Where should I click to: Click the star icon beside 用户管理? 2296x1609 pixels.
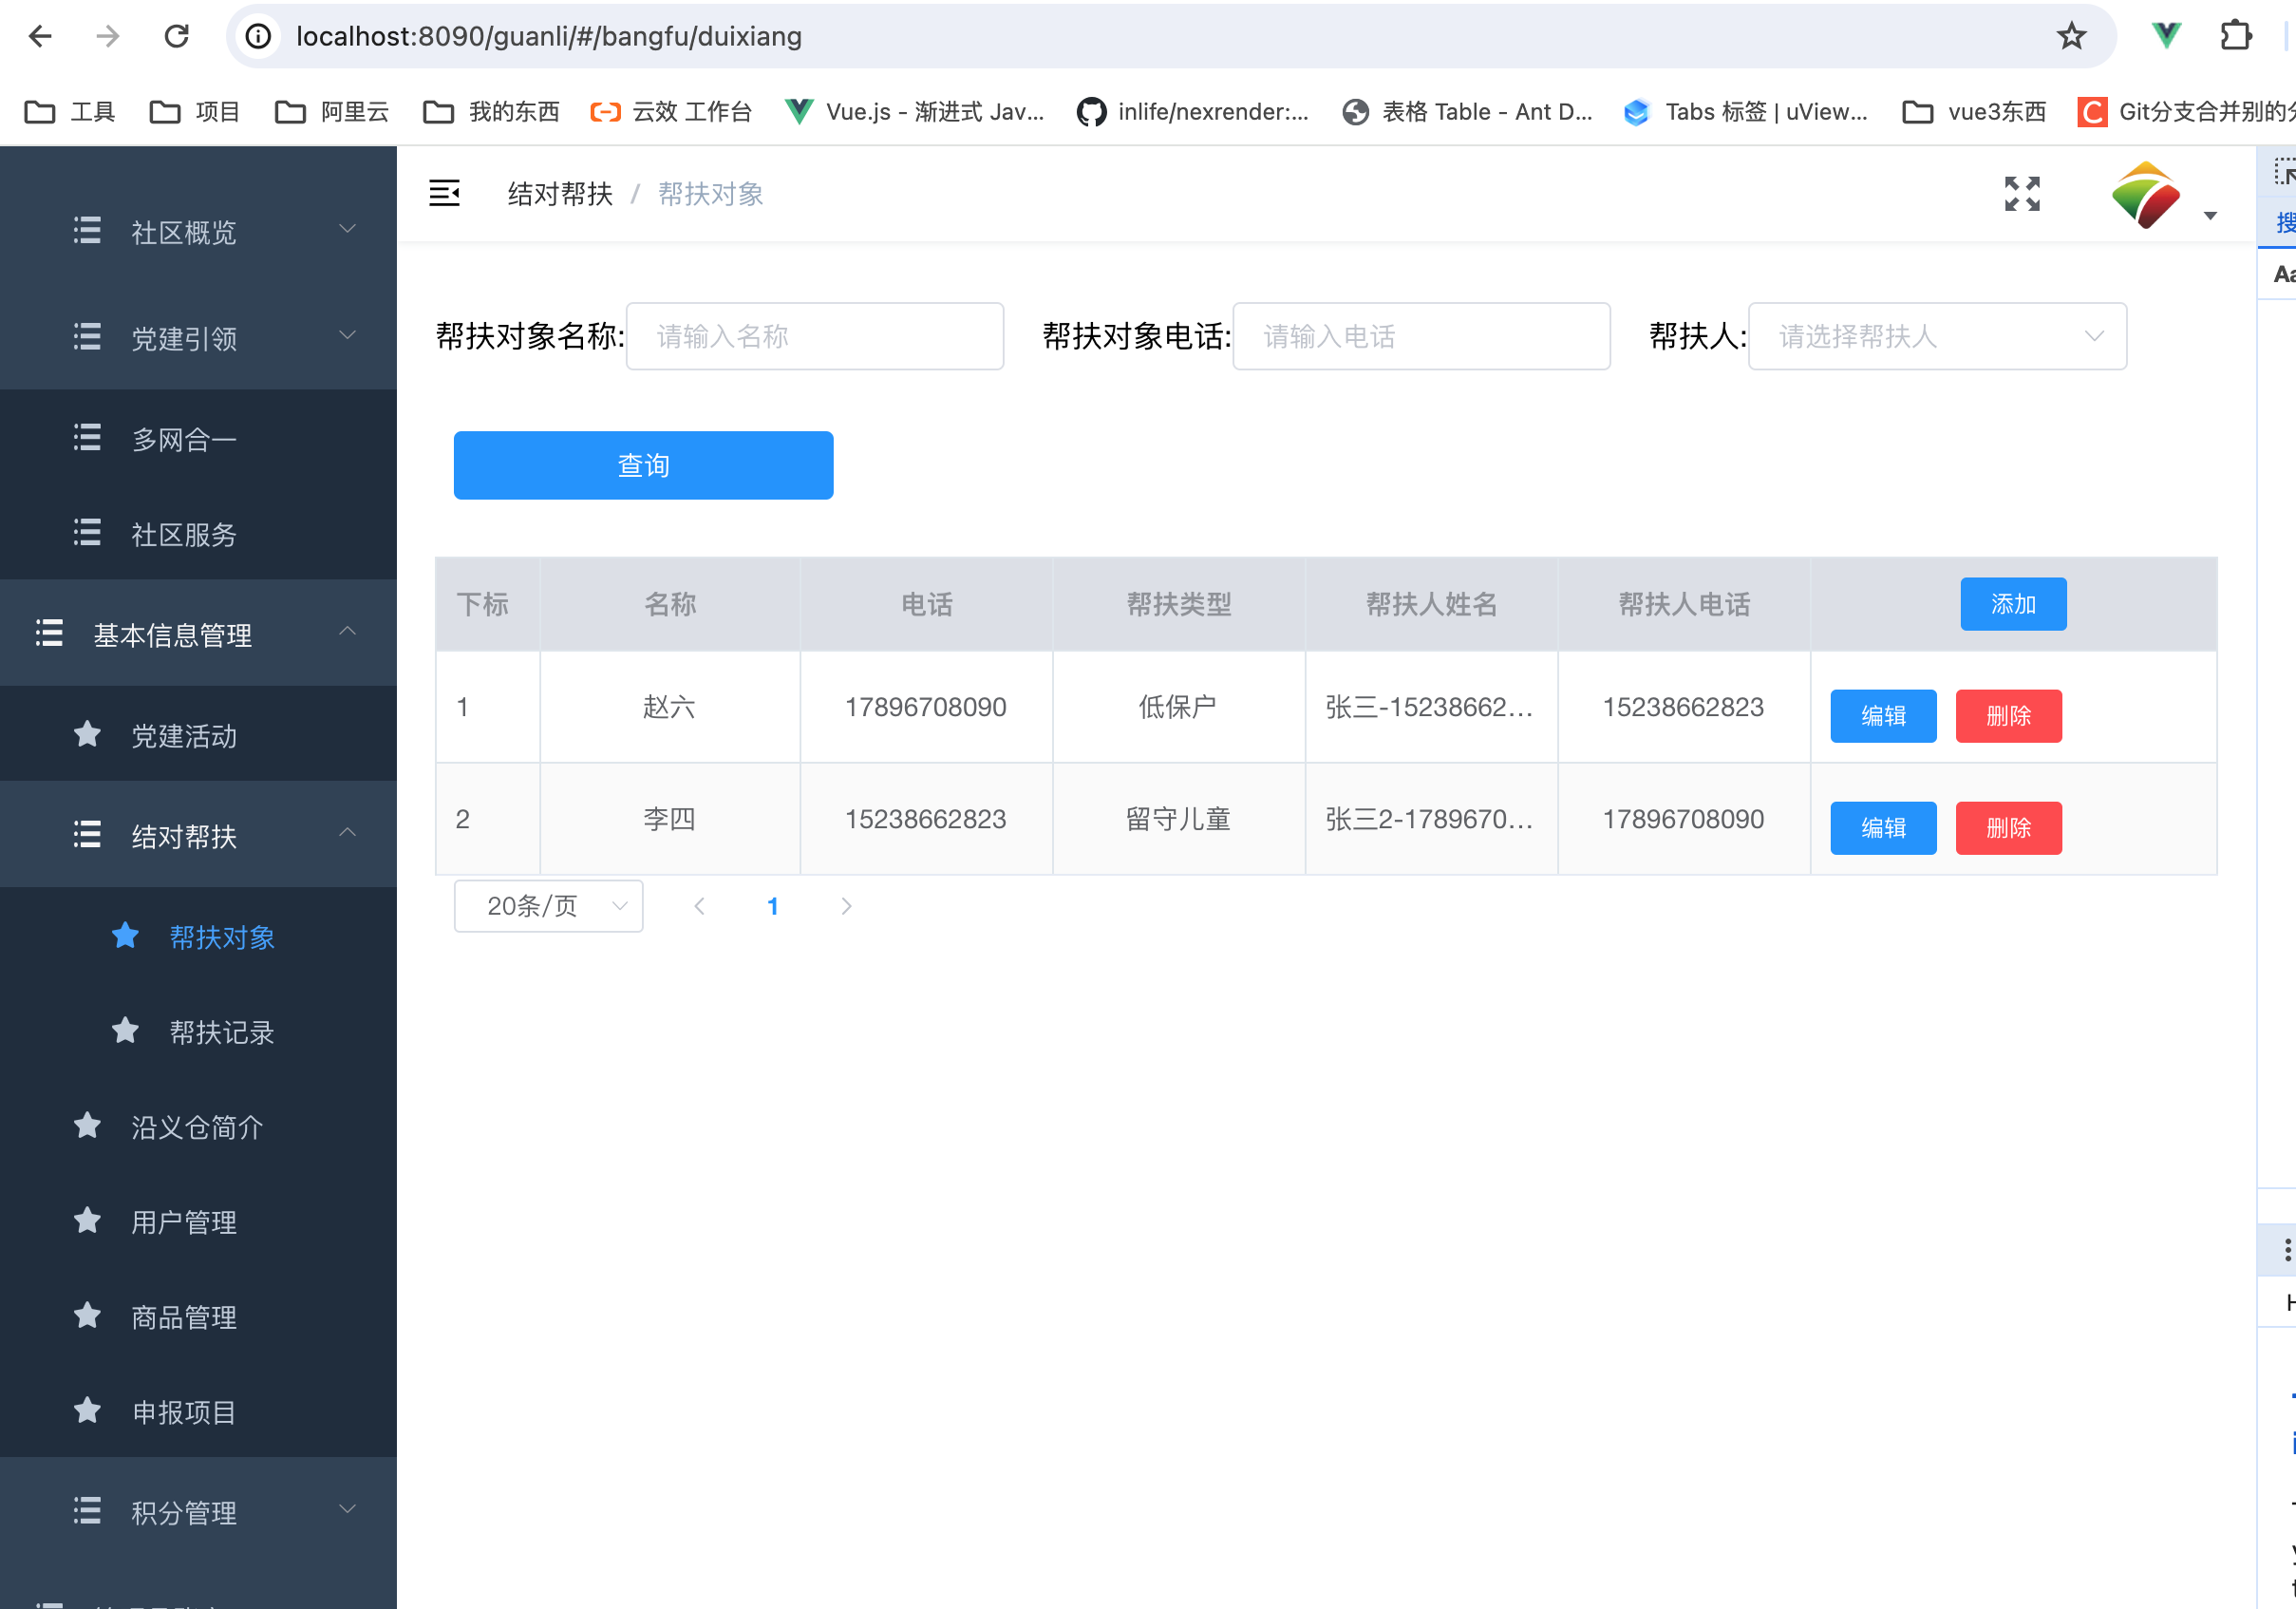87,1221
